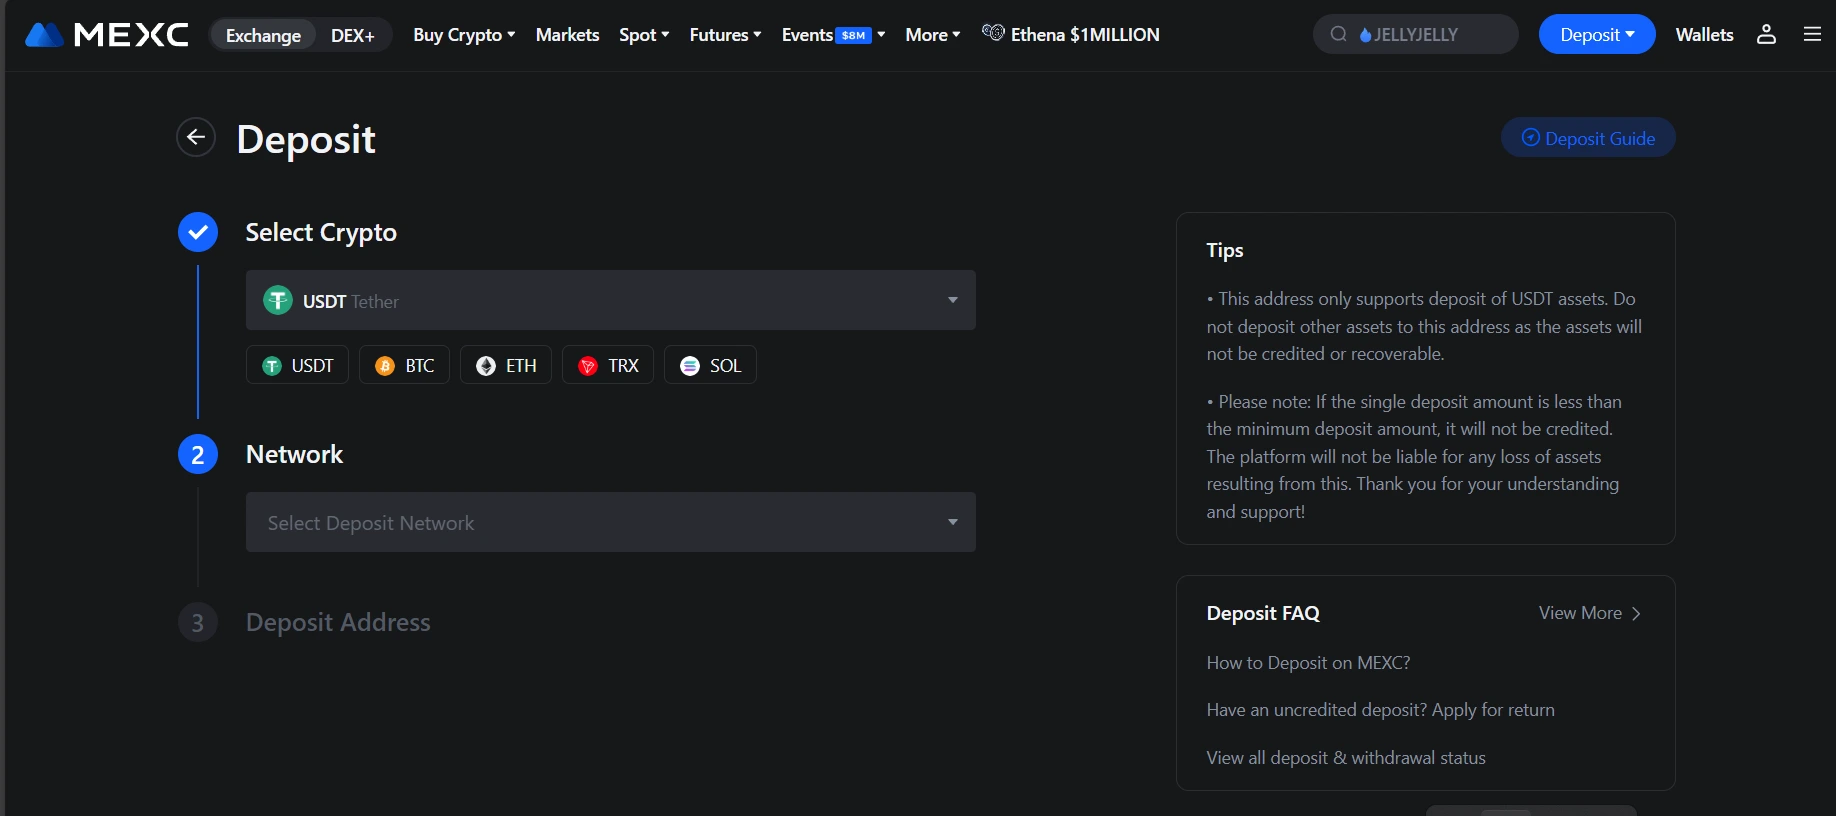The image size is (1836, 816).
Task: Click the View More chevron arrow
Action: (1636, 613)
